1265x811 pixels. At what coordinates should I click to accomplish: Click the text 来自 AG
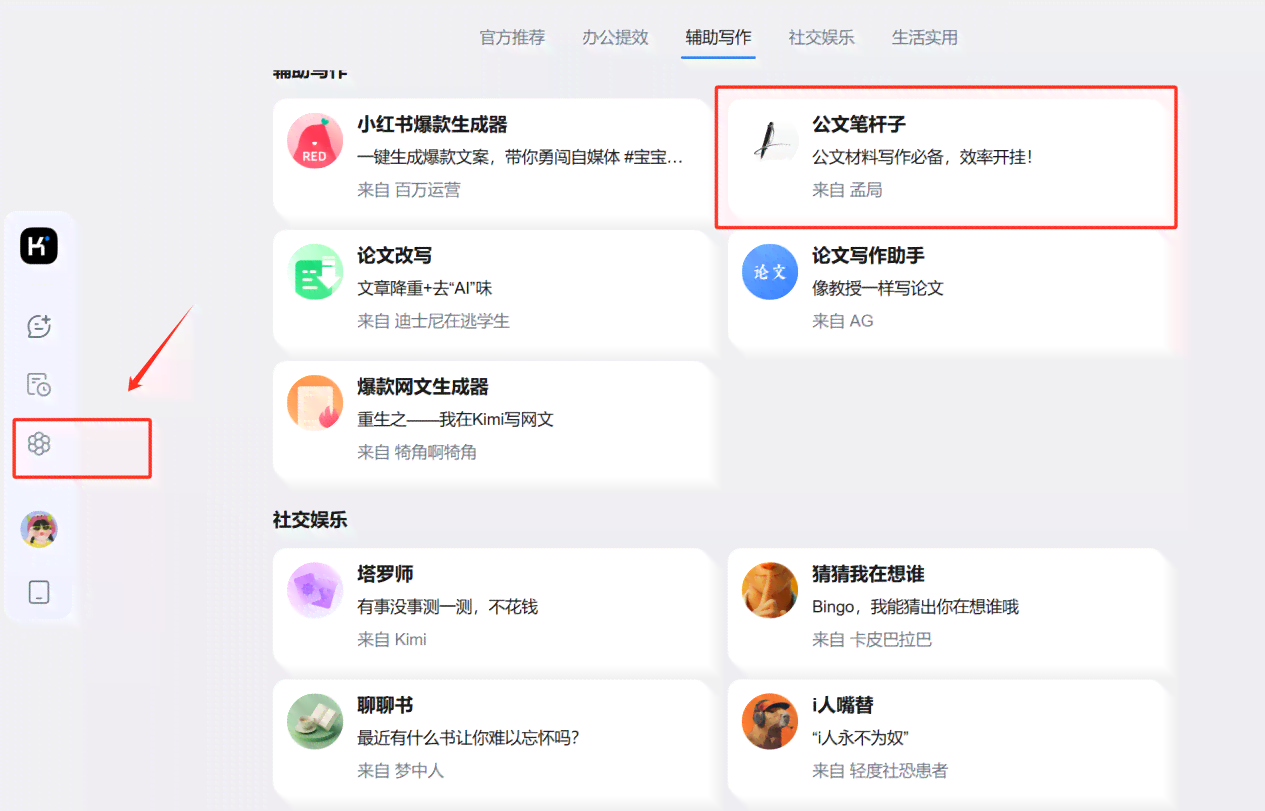(843, 320)
